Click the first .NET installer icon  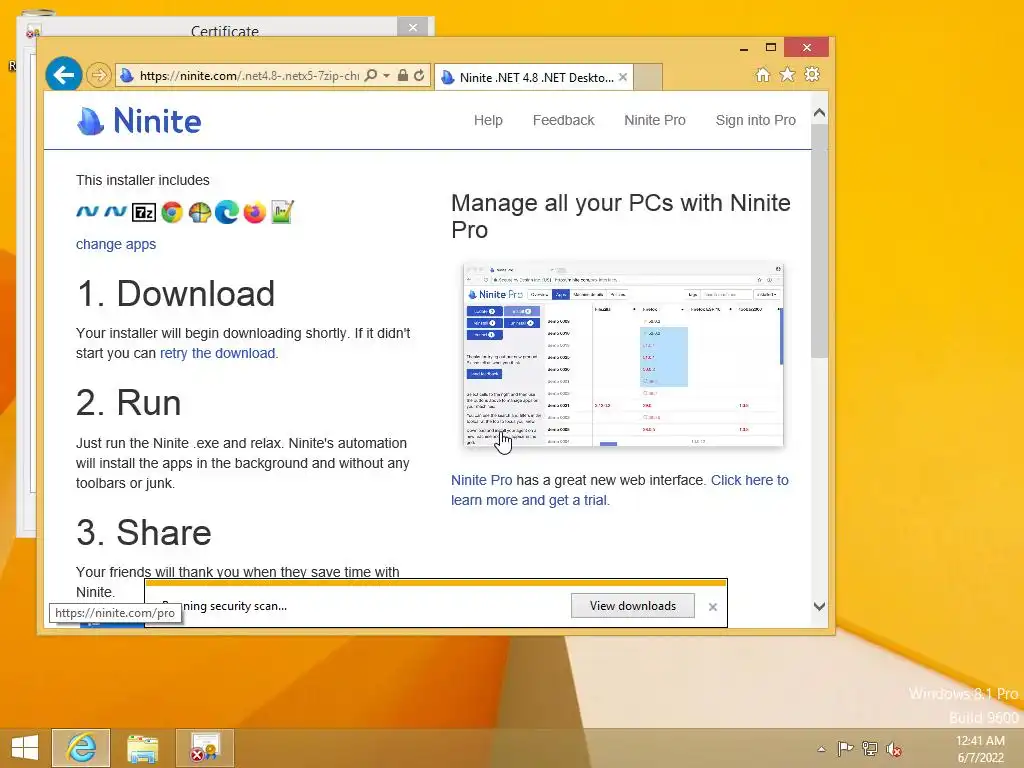coord(88,212)
